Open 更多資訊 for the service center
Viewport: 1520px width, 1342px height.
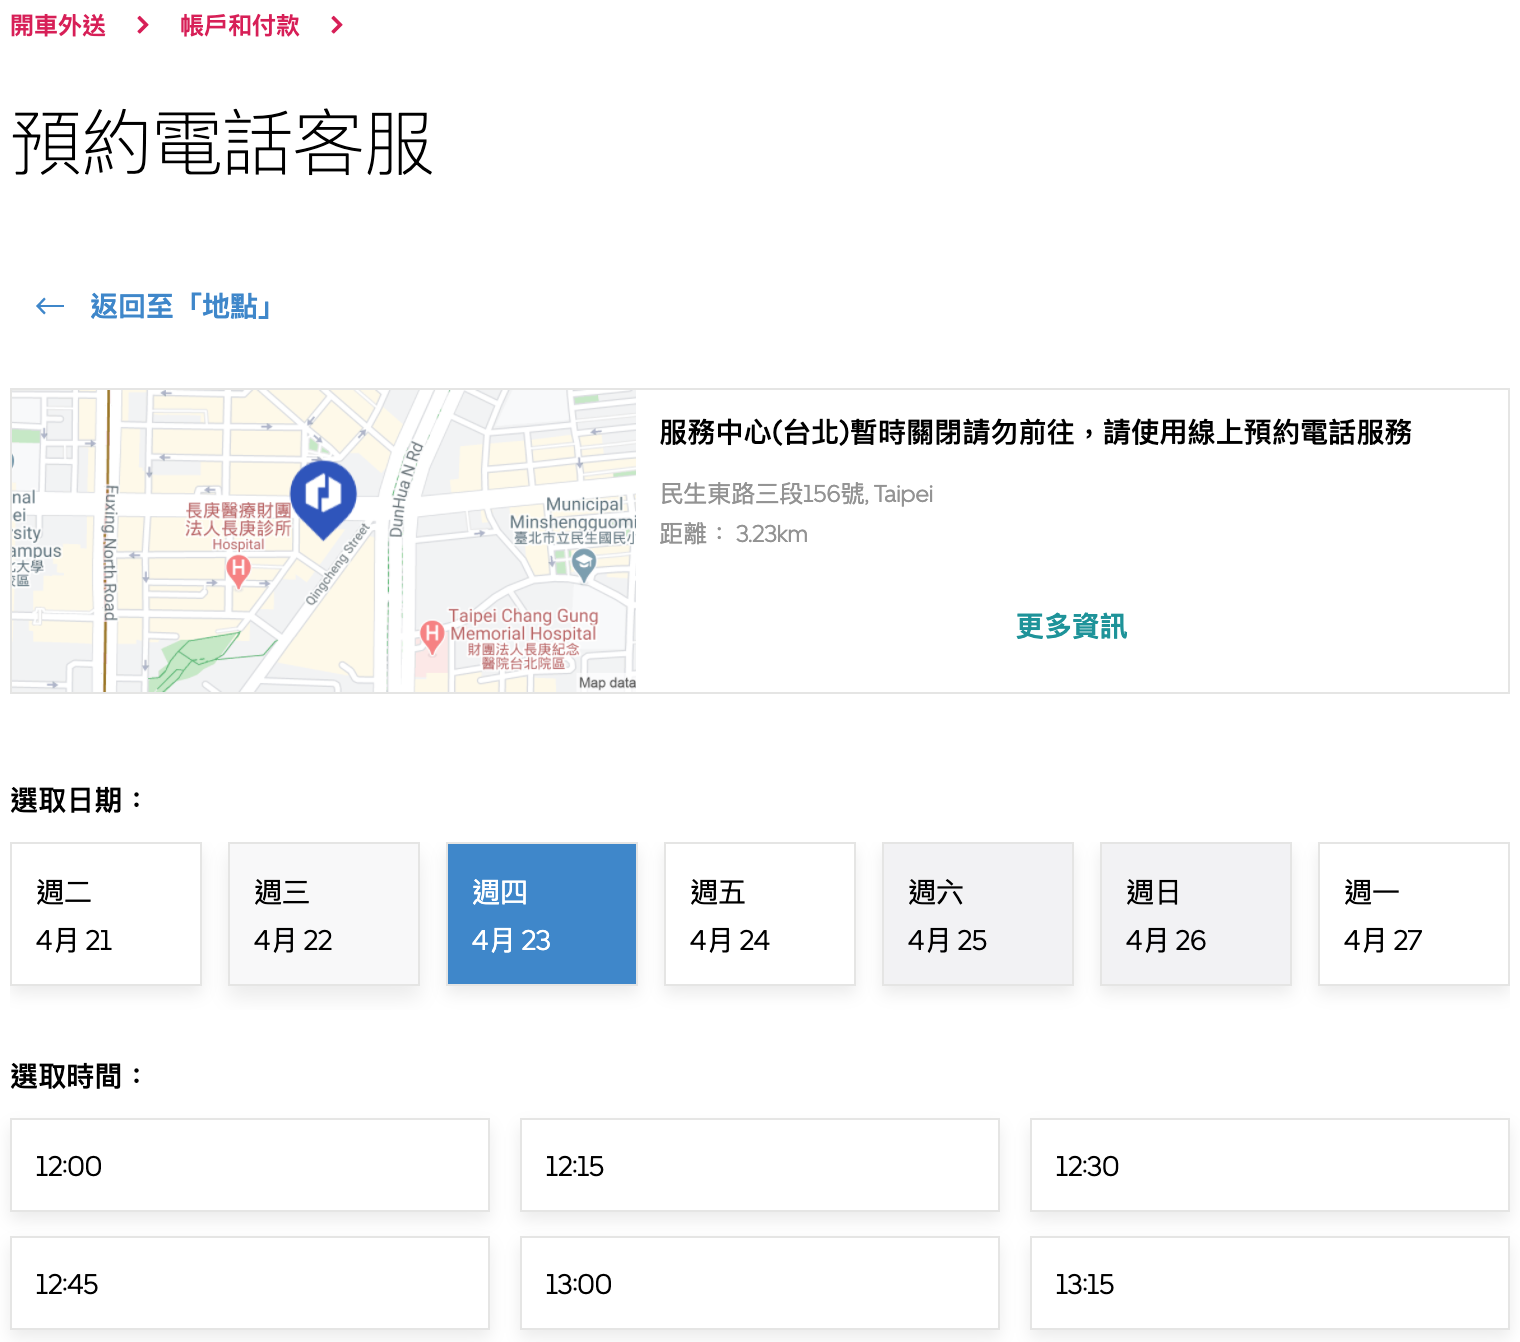coord(1072,626)
